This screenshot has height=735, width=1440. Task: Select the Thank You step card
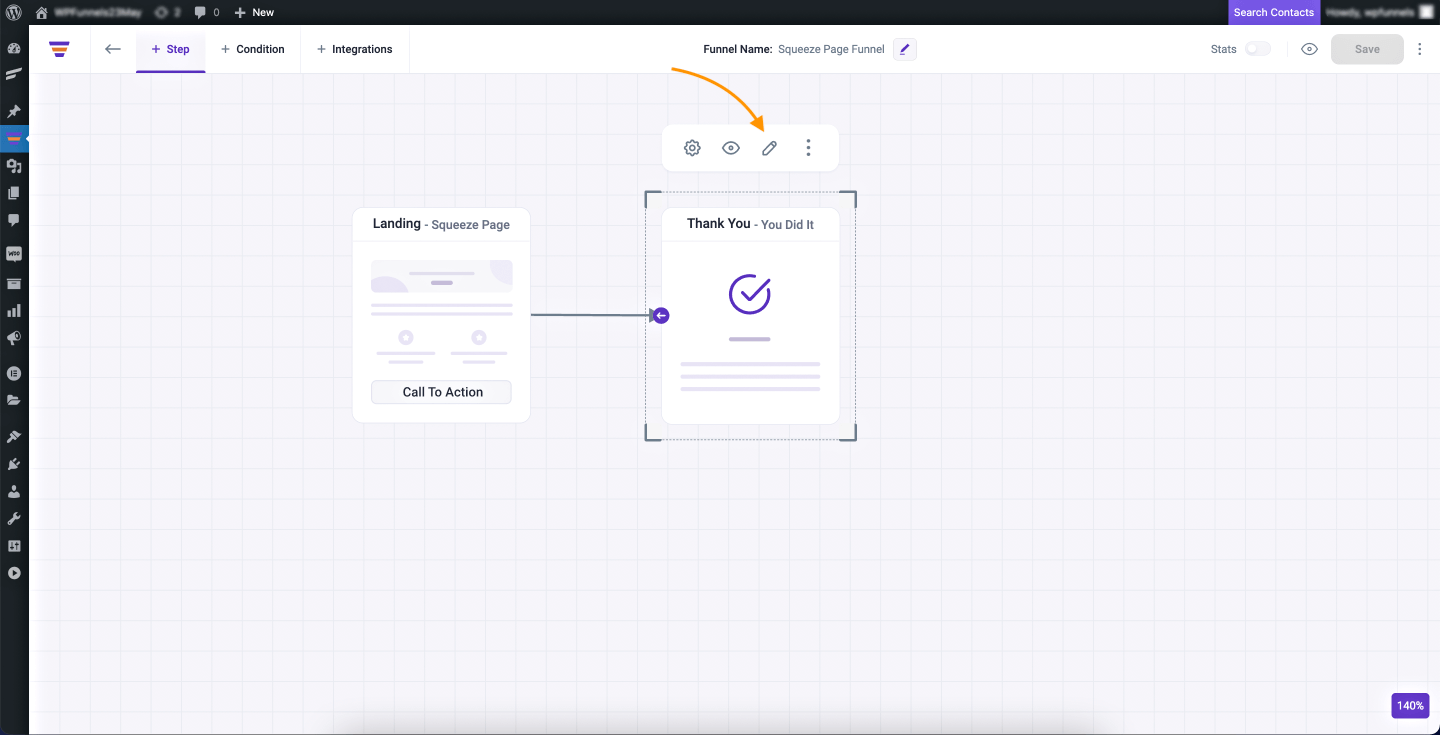tap(750, 315)
